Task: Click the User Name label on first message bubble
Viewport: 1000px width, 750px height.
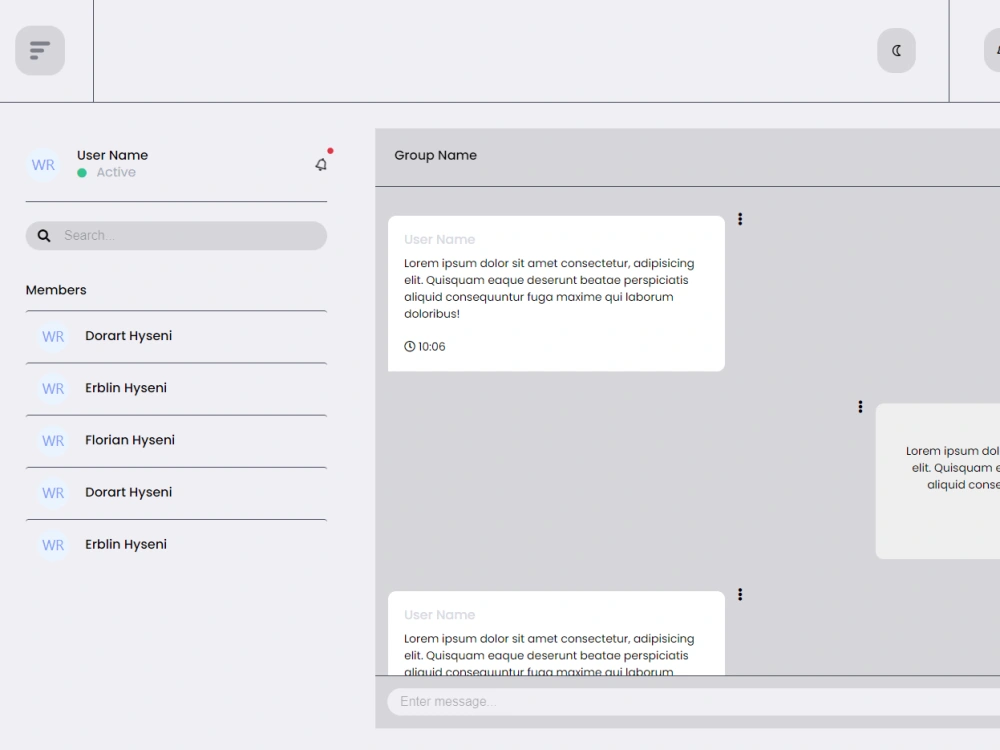Action: (439, 240)
